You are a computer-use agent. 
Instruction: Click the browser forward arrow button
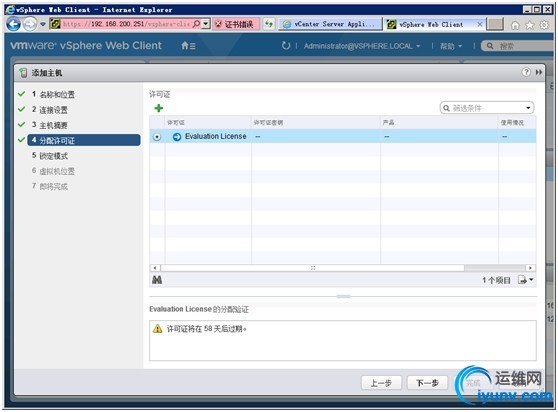[30, 25]
